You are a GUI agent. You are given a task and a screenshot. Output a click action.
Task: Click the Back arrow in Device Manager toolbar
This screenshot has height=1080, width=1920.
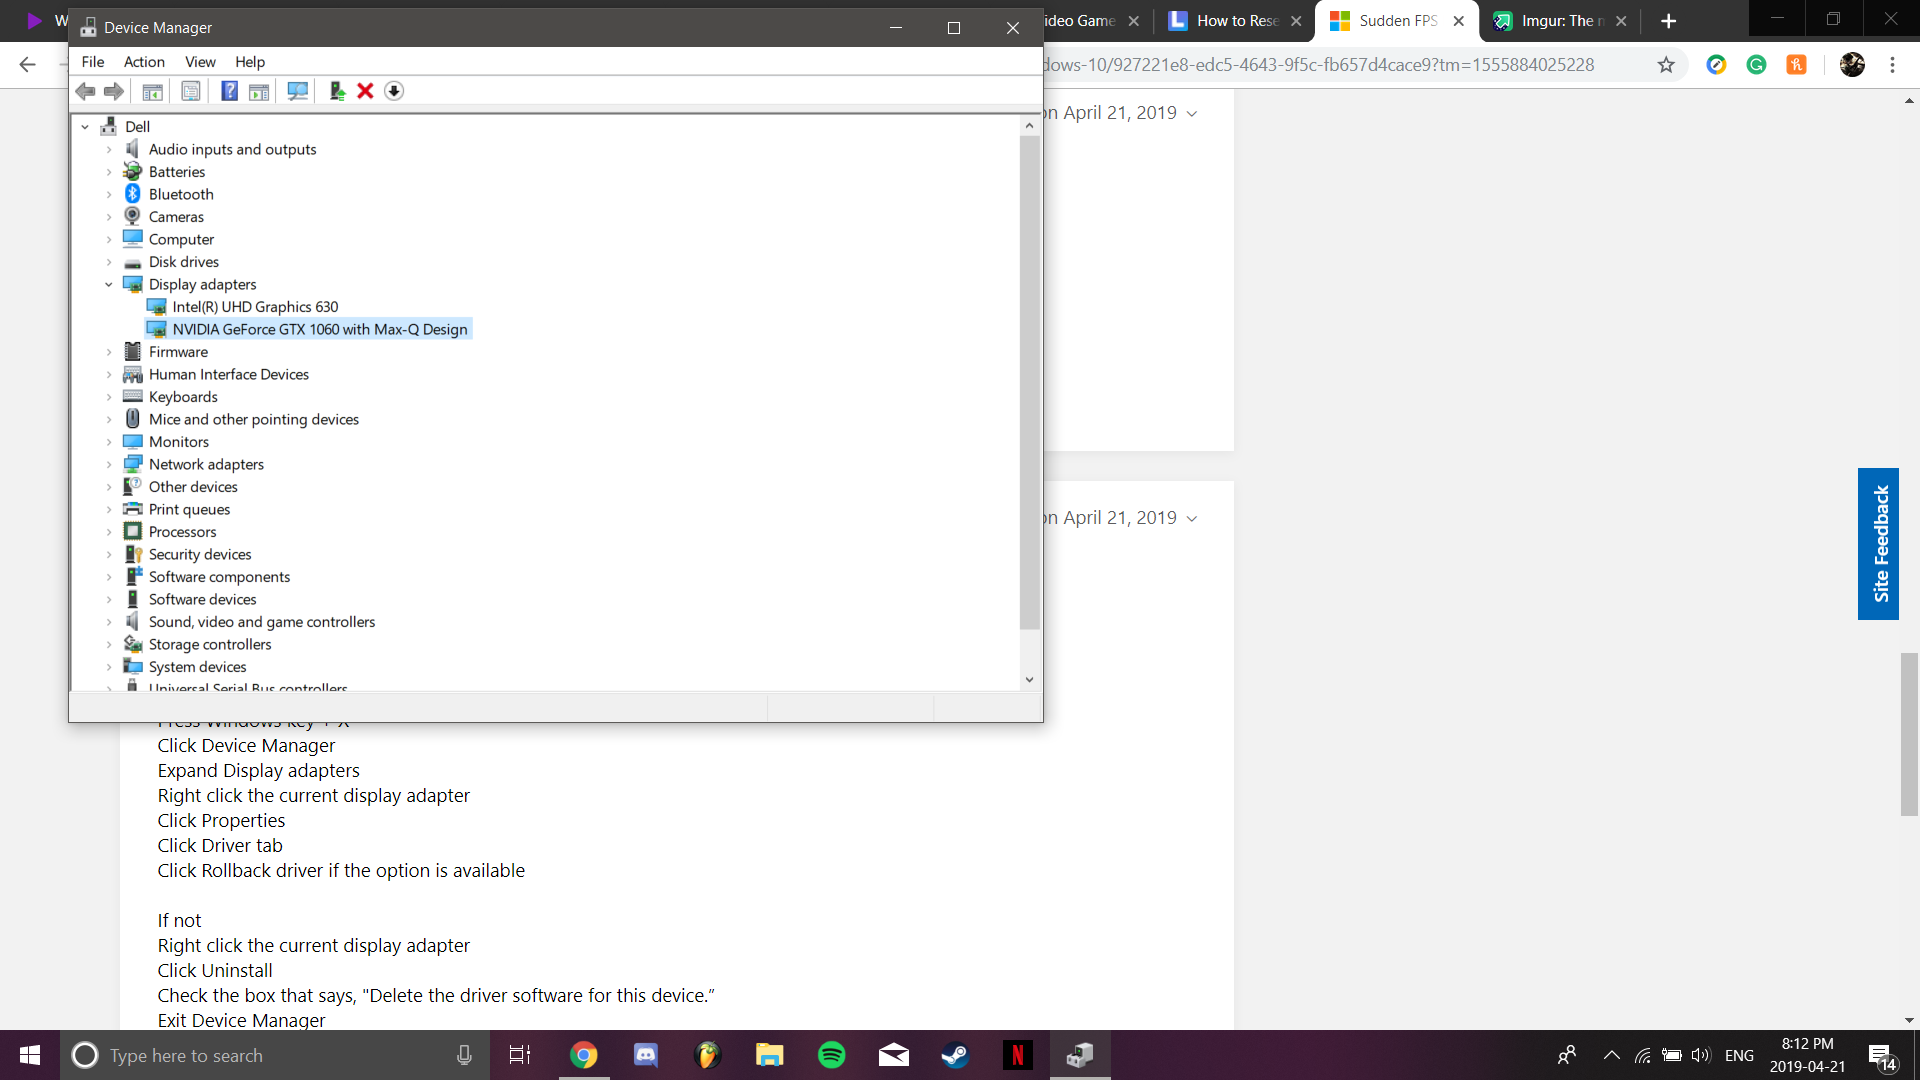(86, 91)
